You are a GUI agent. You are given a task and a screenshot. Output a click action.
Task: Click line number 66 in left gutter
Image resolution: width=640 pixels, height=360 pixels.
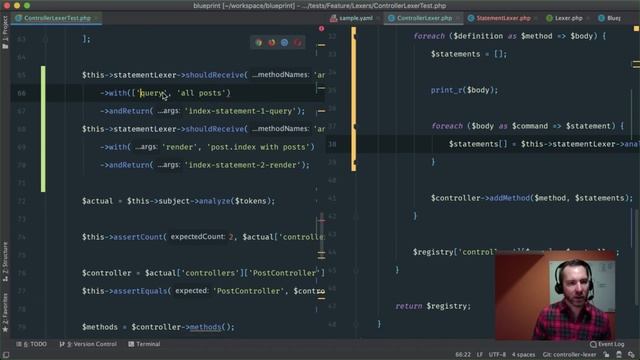click(22, 93)
